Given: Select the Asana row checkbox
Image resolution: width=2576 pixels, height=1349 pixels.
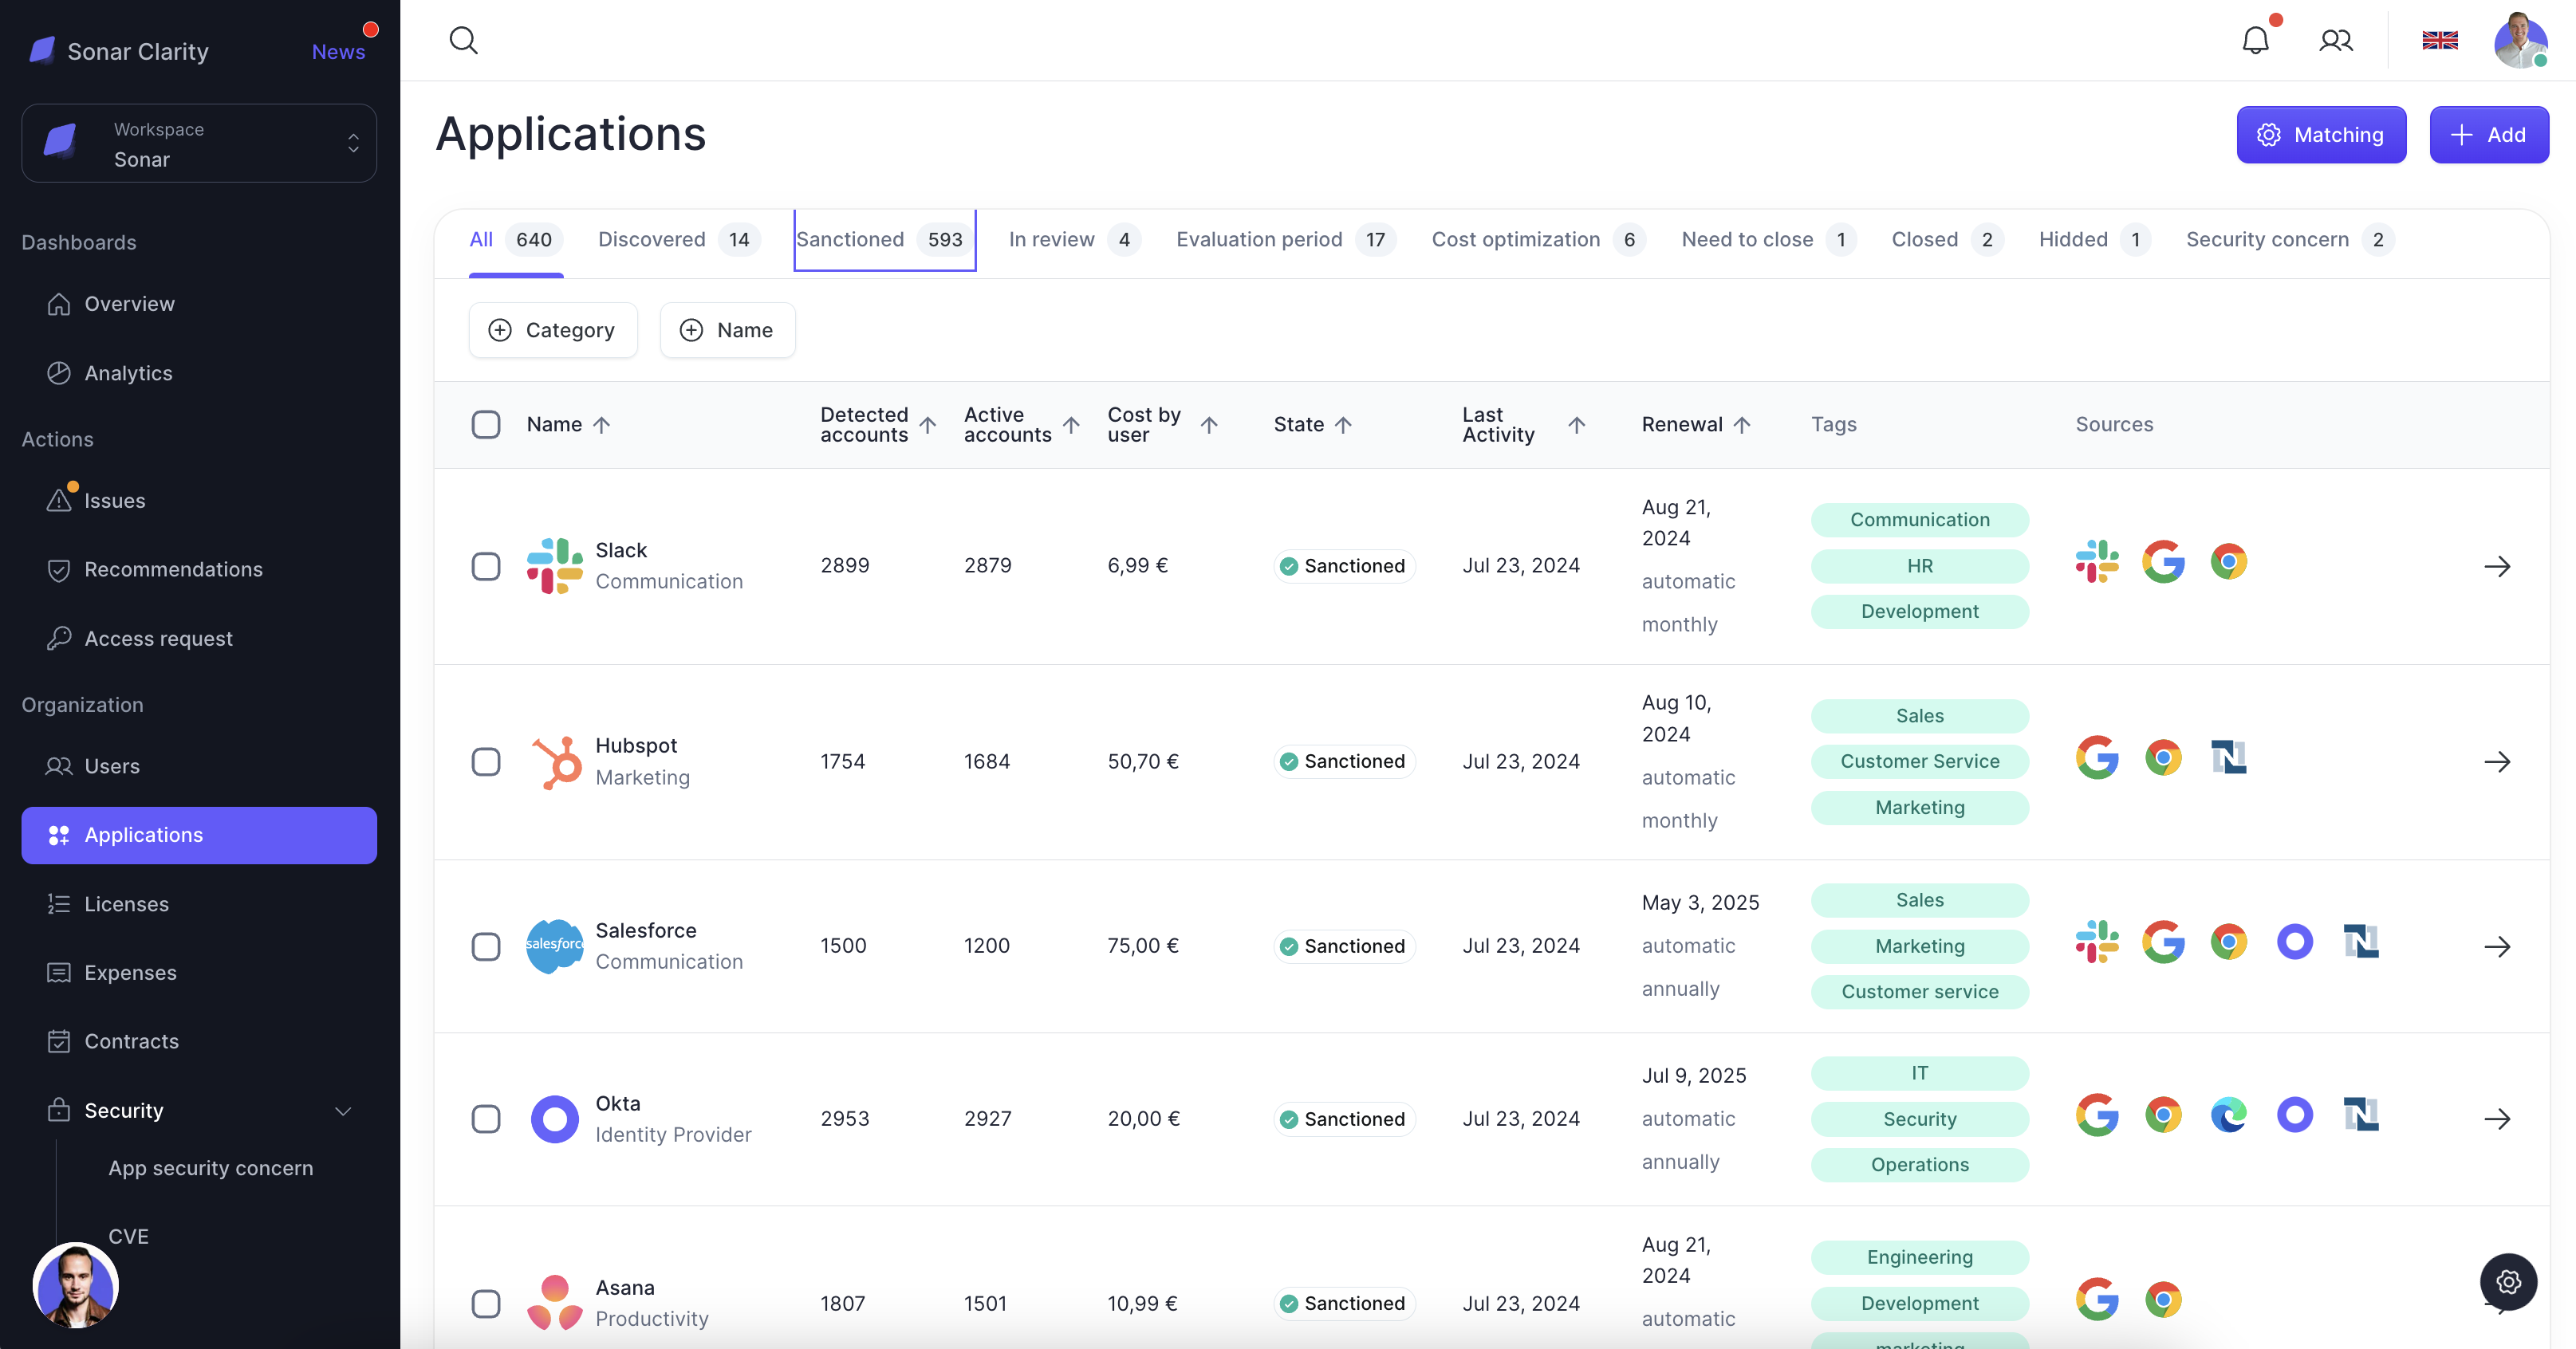Looking at the screenshot, I should point(486,1303).
